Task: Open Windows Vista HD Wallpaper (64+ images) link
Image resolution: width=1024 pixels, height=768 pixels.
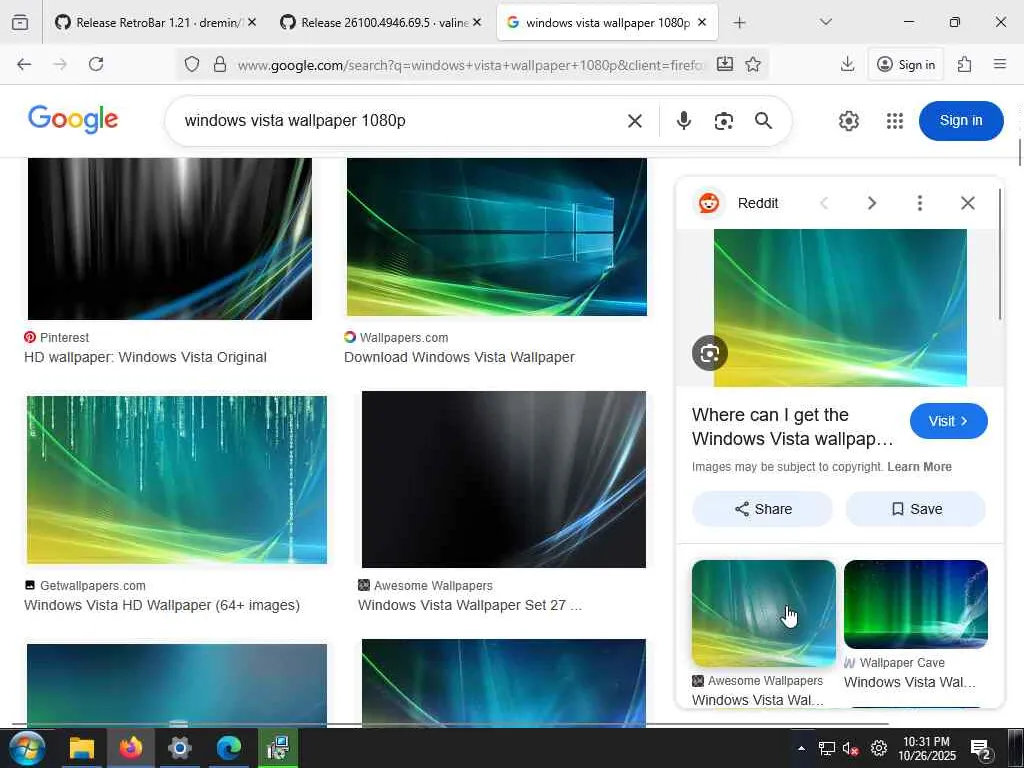Action: click(x=162, y=605)
